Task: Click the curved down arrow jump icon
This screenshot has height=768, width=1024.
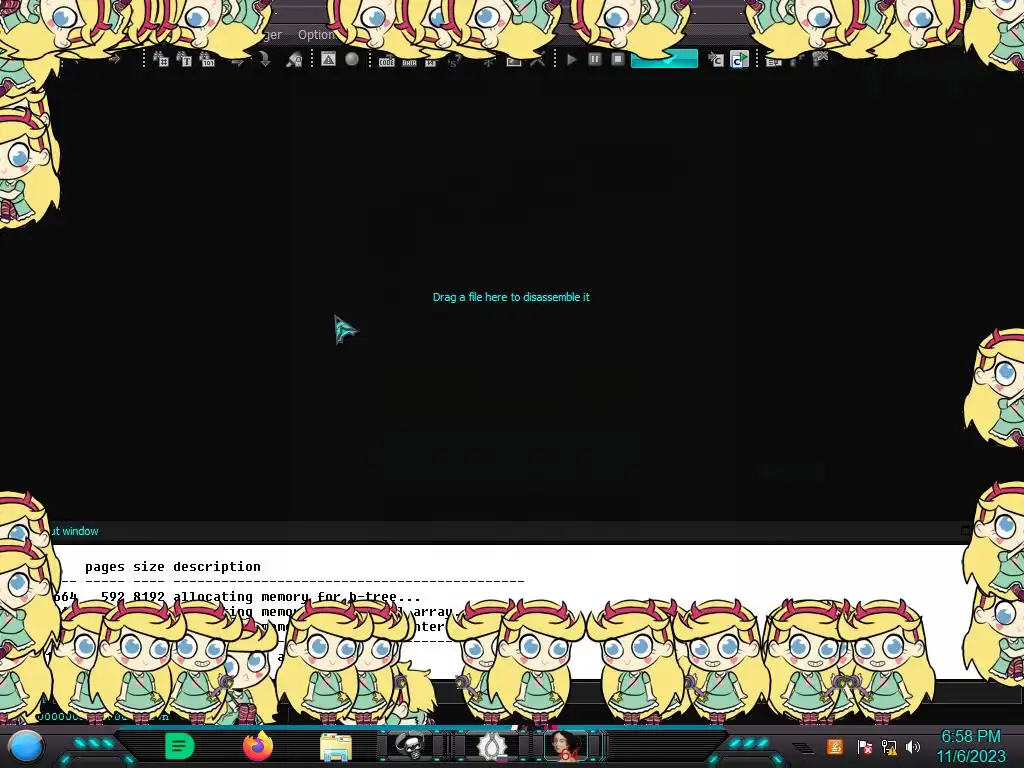Action: [265, 59]
